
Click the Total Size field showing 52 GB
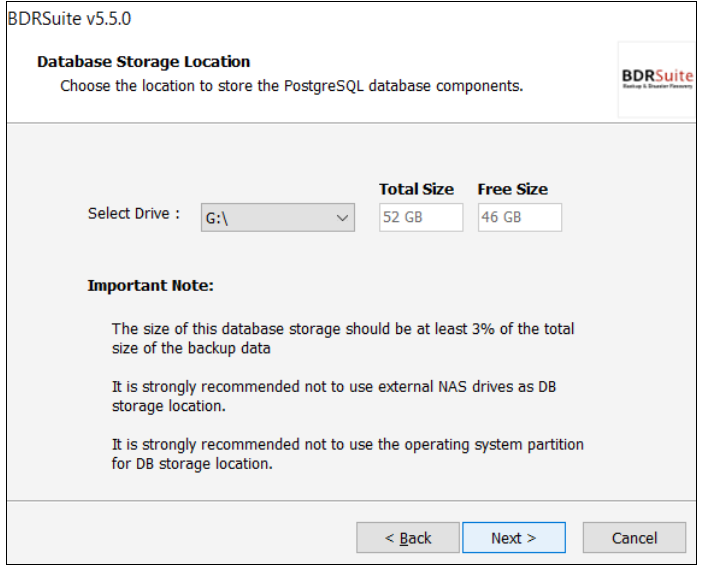click(x=421, y=218)
